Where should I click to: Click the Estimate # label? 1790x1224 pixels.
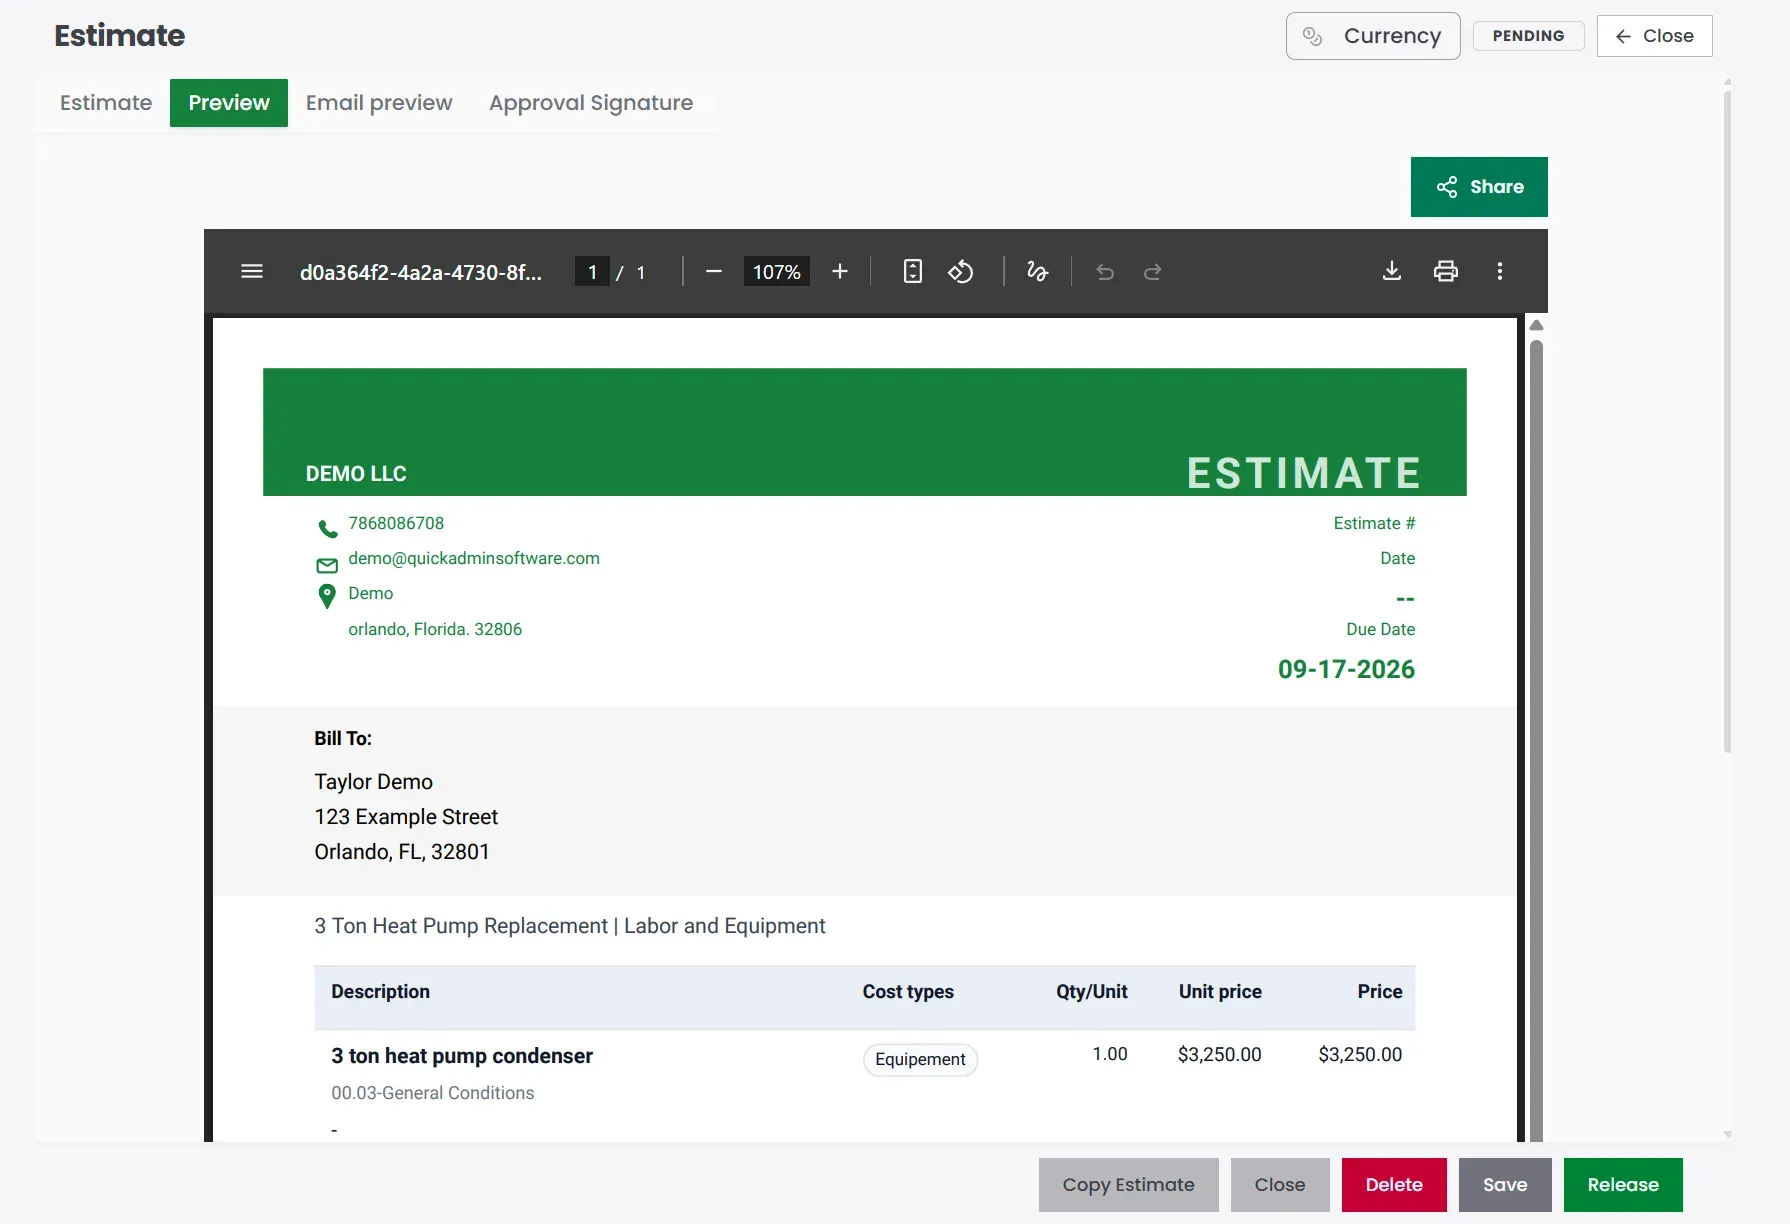[x=1374, y=523]
